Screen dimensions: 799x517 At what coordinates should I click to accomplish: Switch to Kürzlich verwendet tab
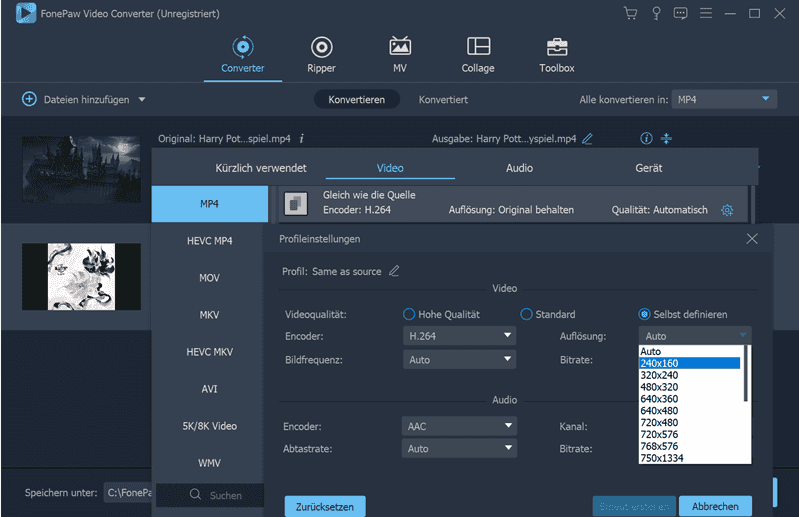coord(261,168)
